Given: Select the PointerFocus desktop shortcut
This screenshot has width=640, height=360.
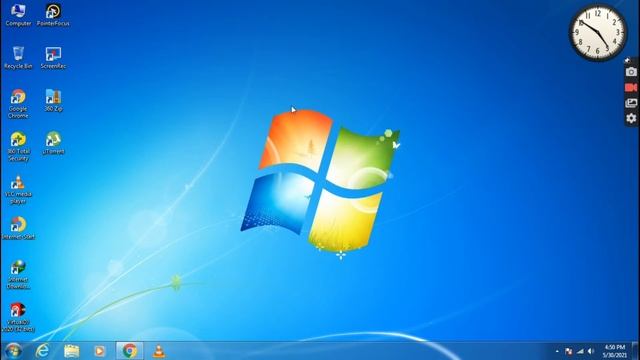Looking at the screenshot, I should pos(53,15).
